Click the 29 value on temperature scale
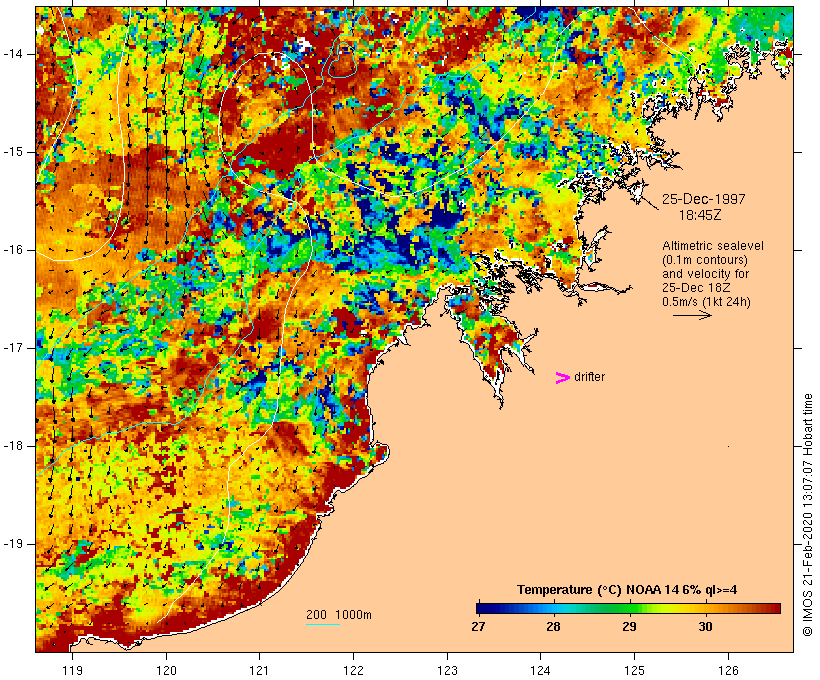Image resolution: width=820 pixels, height=680 pixels. point(630,626)
